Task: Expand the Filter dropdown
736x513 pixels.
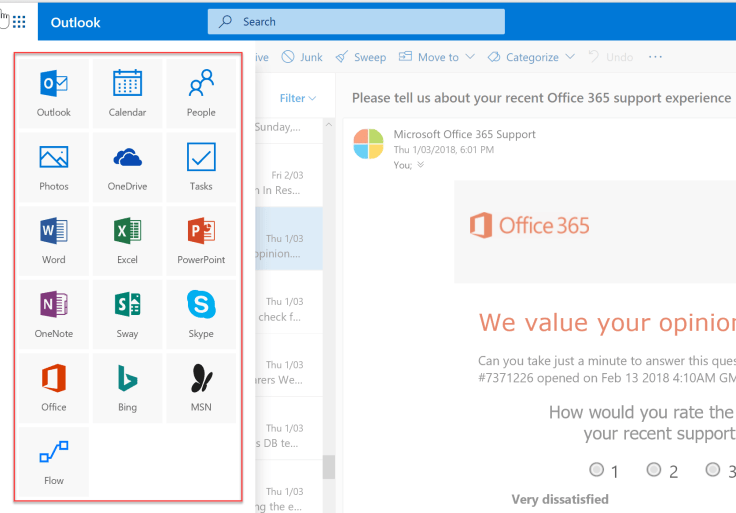Action: [x=298, y=98]
